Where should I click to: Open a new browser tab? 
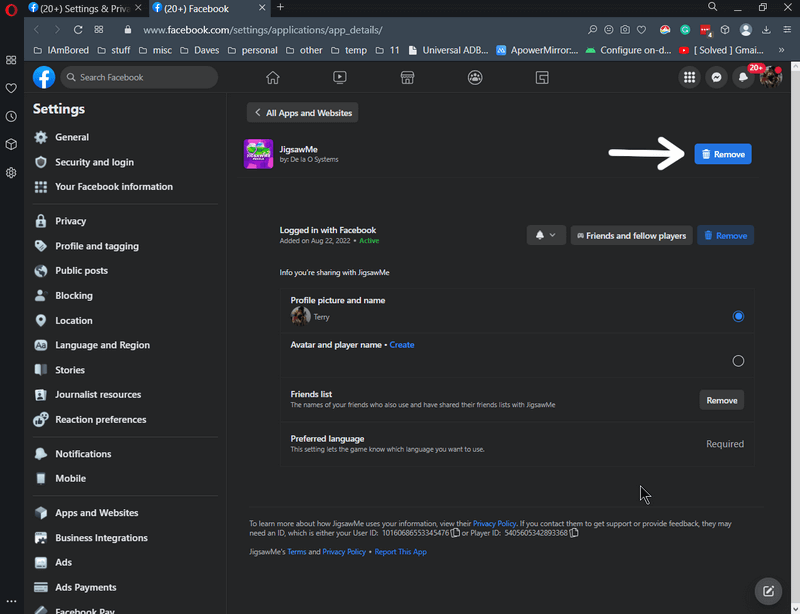280,7
